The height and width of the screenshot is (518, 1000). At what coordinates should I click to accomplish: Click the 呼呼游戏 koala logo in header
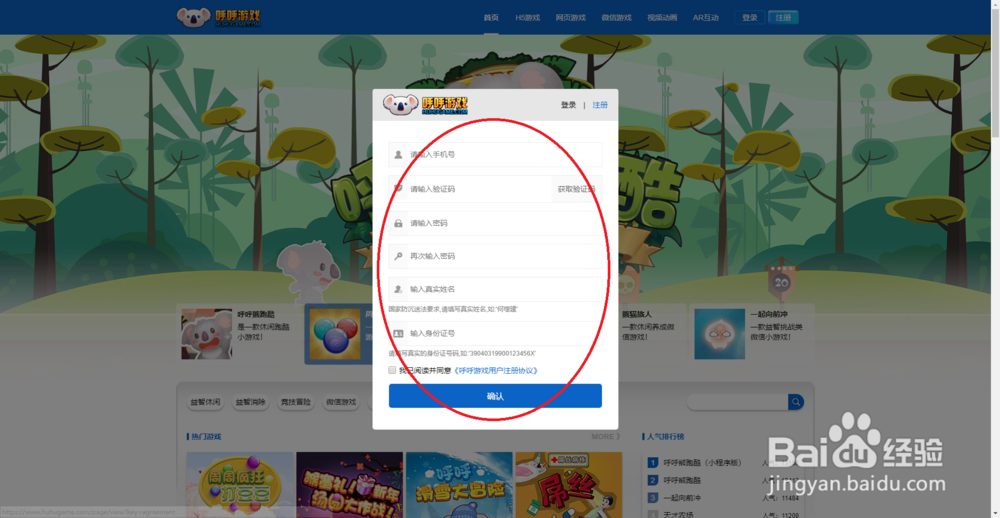tap(219, 17)
